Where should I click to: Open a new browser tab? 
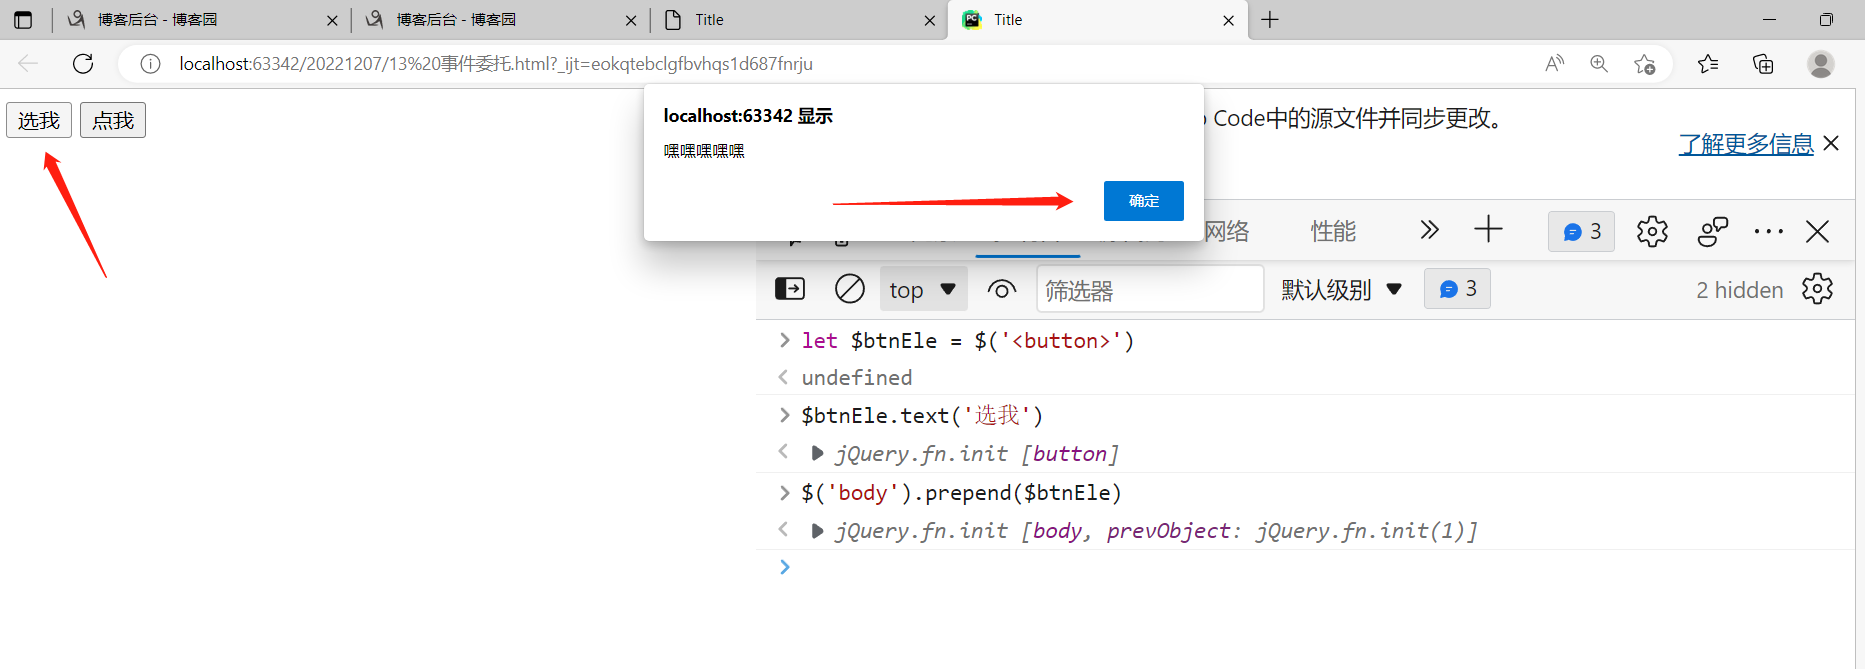1270,19
